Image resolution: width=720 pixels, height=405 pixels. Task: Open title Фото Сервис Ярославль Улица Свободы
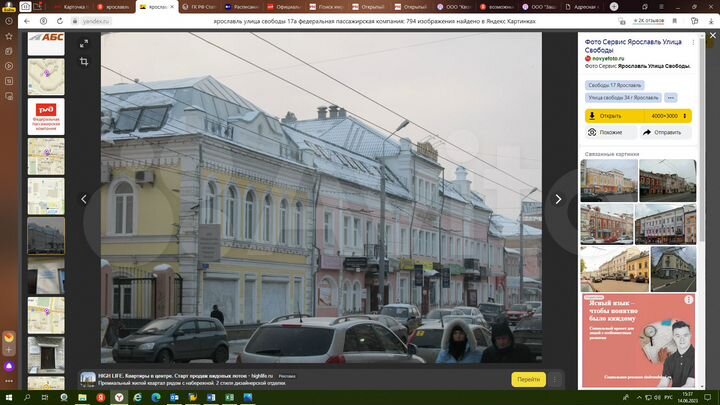[x=633, y=46]
